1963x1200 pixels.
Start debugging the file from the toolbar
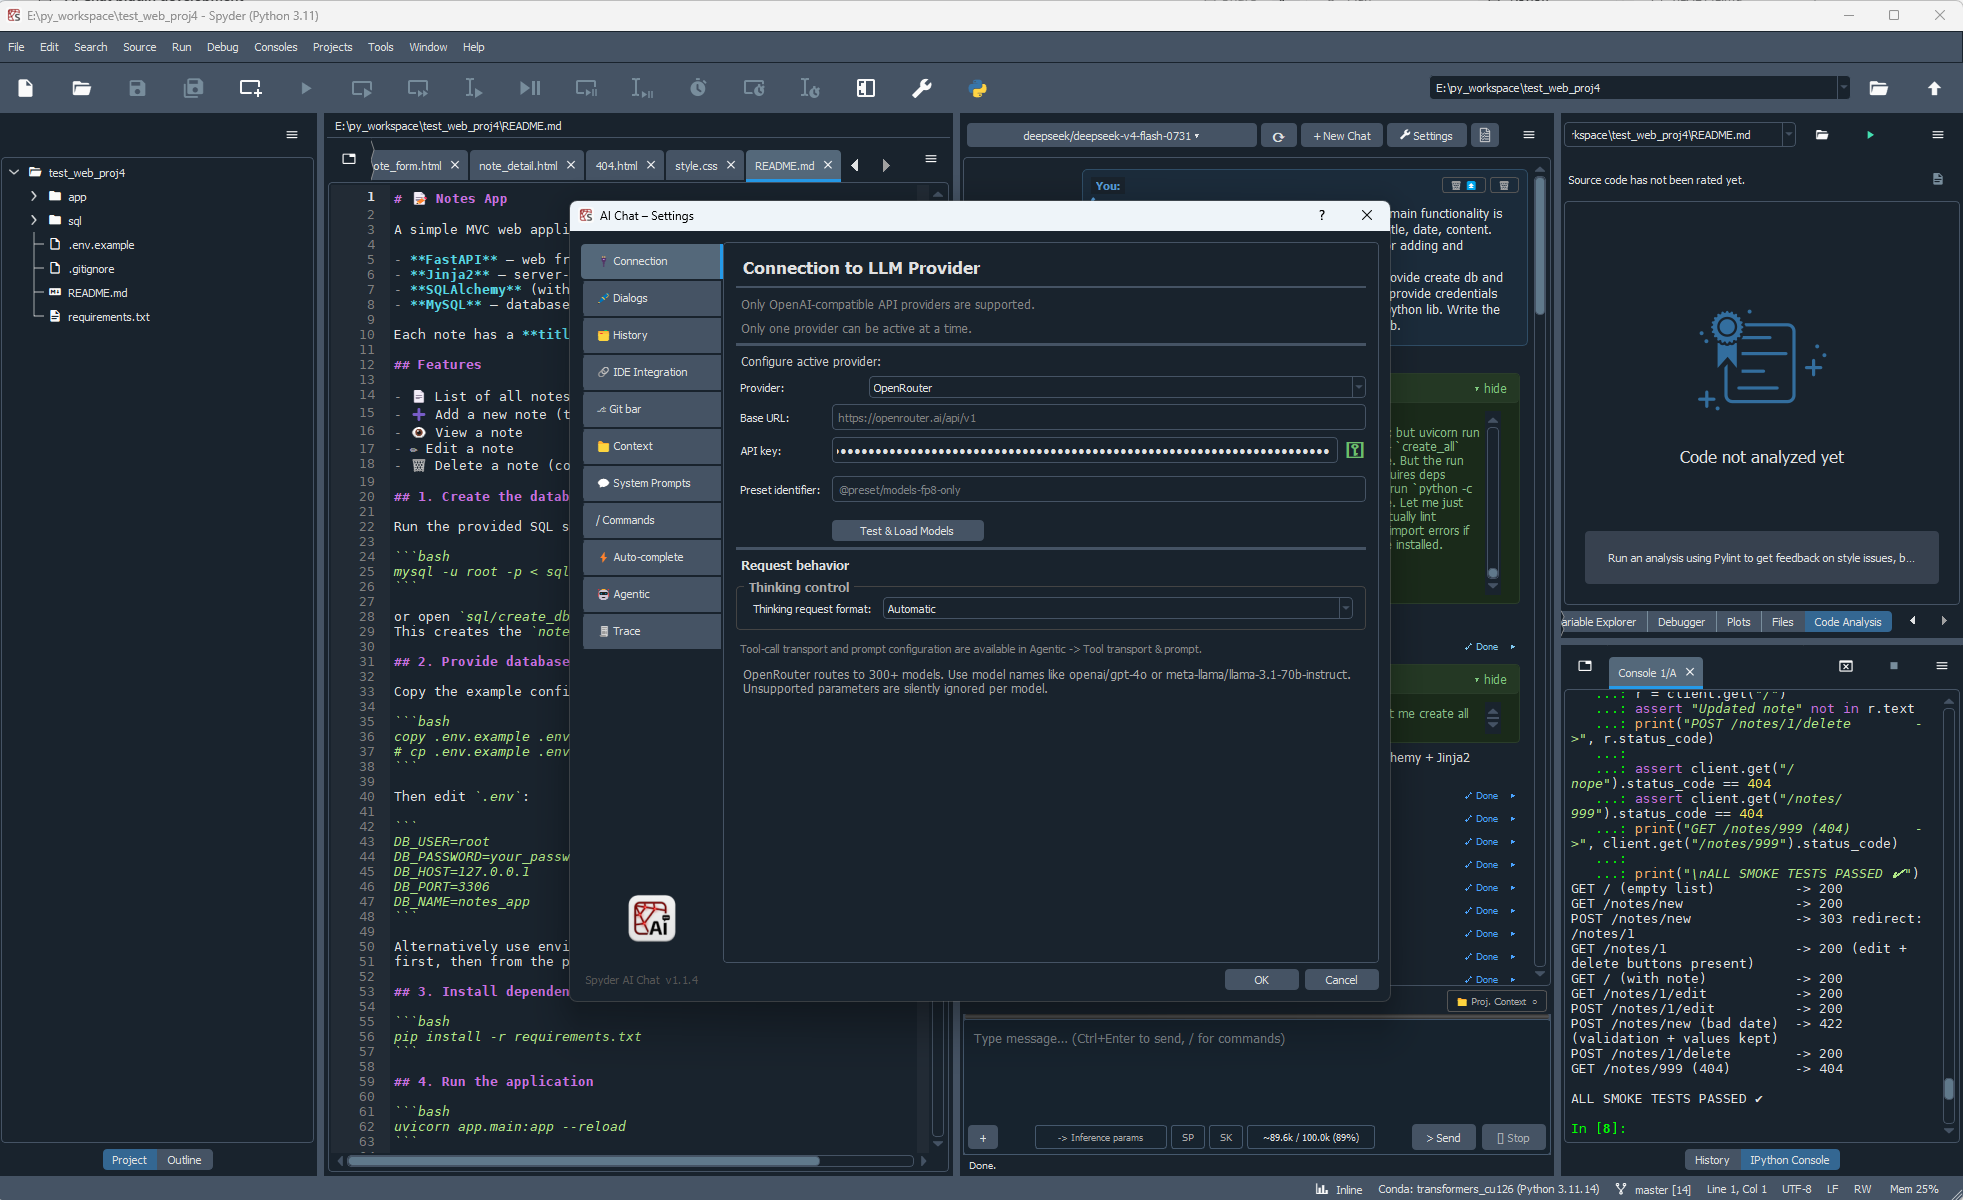tap(530, 88)
